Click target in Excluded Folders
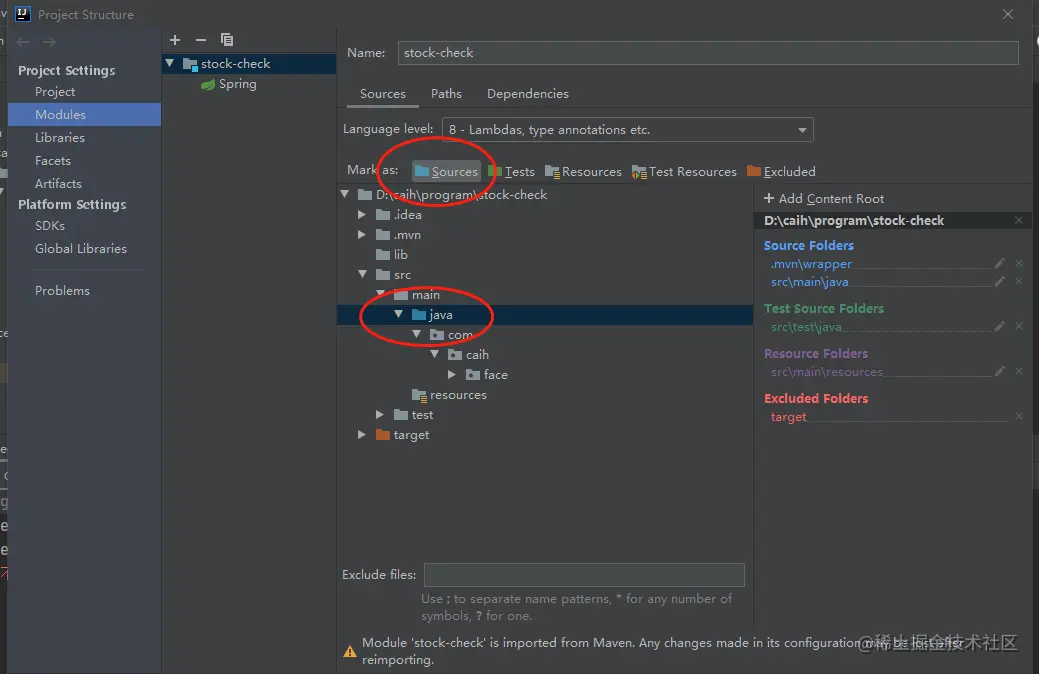1039x674 pixels. (789, 418)
